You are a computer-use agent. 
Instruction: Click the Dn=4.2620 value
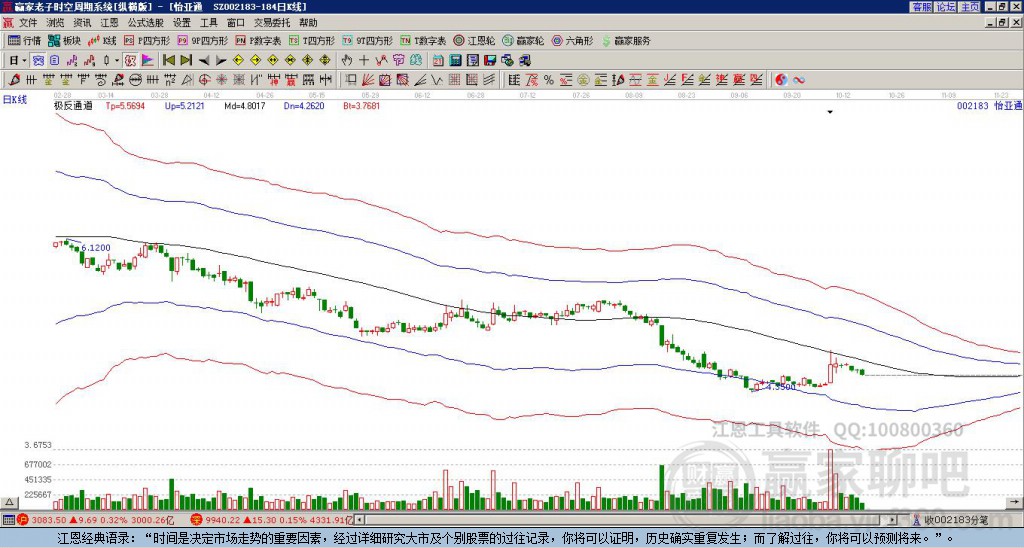(304, 105)
